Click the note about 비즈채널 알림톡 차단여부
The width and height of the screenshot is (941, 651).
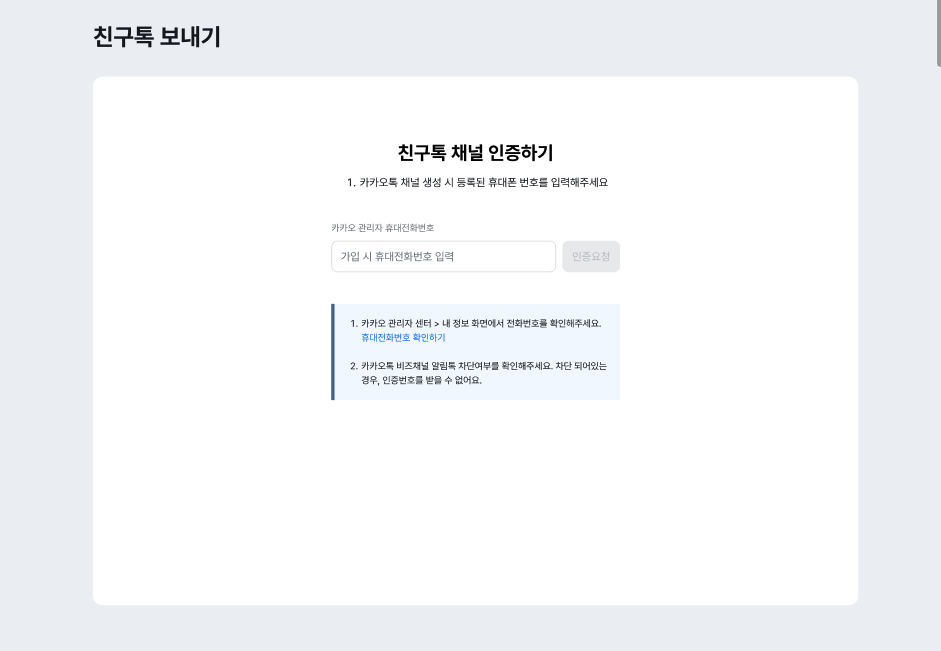(484, 373)
